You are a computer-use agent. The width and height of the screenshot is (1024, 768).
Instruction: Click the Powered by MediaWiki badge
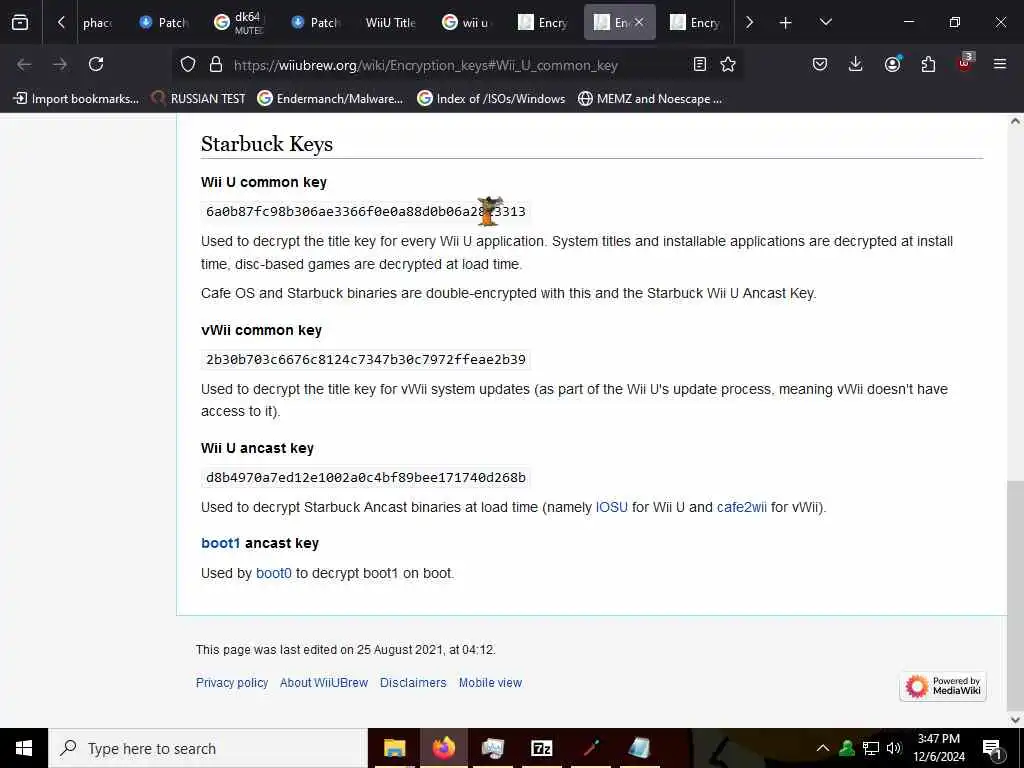pyautogui.click(x=943, y=686)
